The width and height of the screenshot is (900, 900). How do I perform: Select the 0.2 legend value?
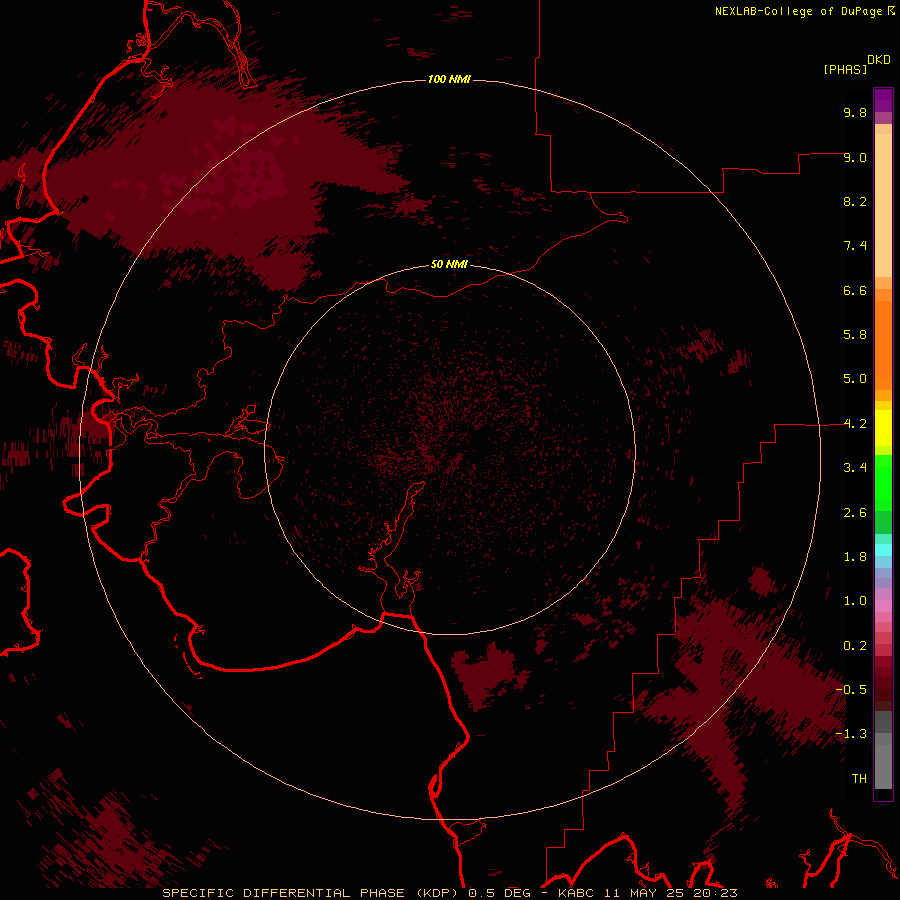click(855, 646)
